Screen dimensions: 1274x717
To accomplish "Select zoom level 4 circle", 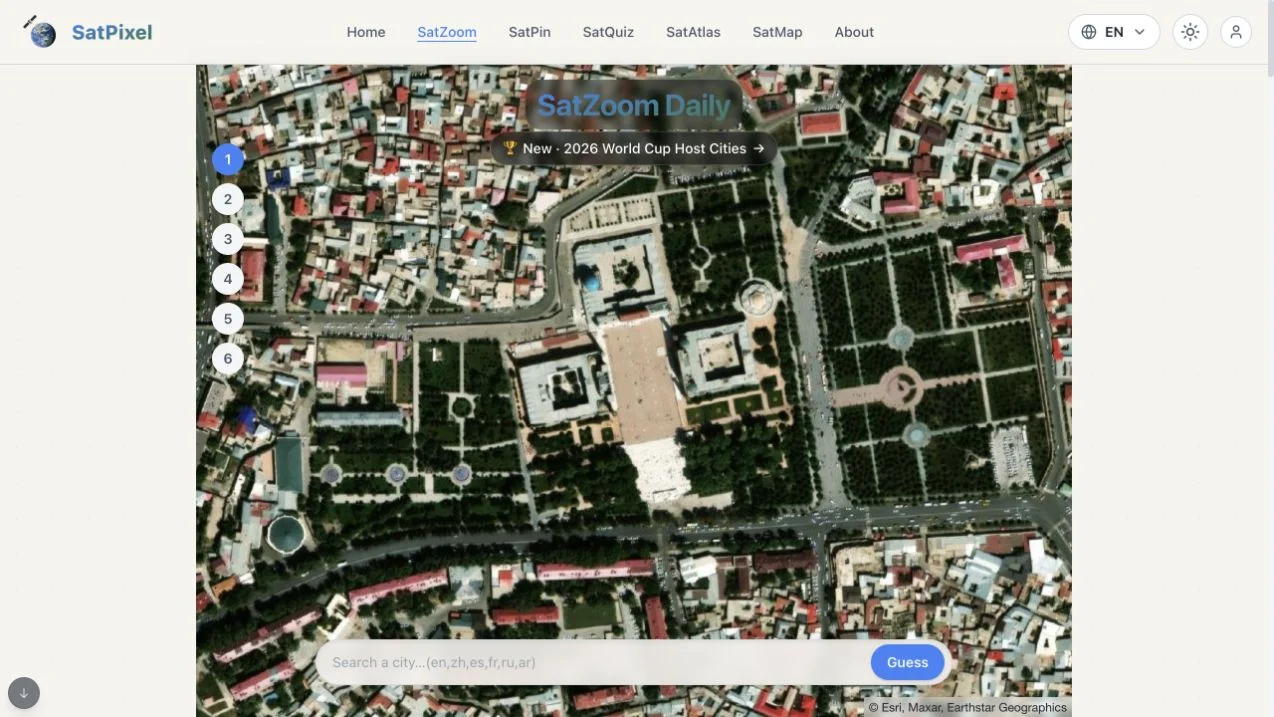I will [228, 279].
